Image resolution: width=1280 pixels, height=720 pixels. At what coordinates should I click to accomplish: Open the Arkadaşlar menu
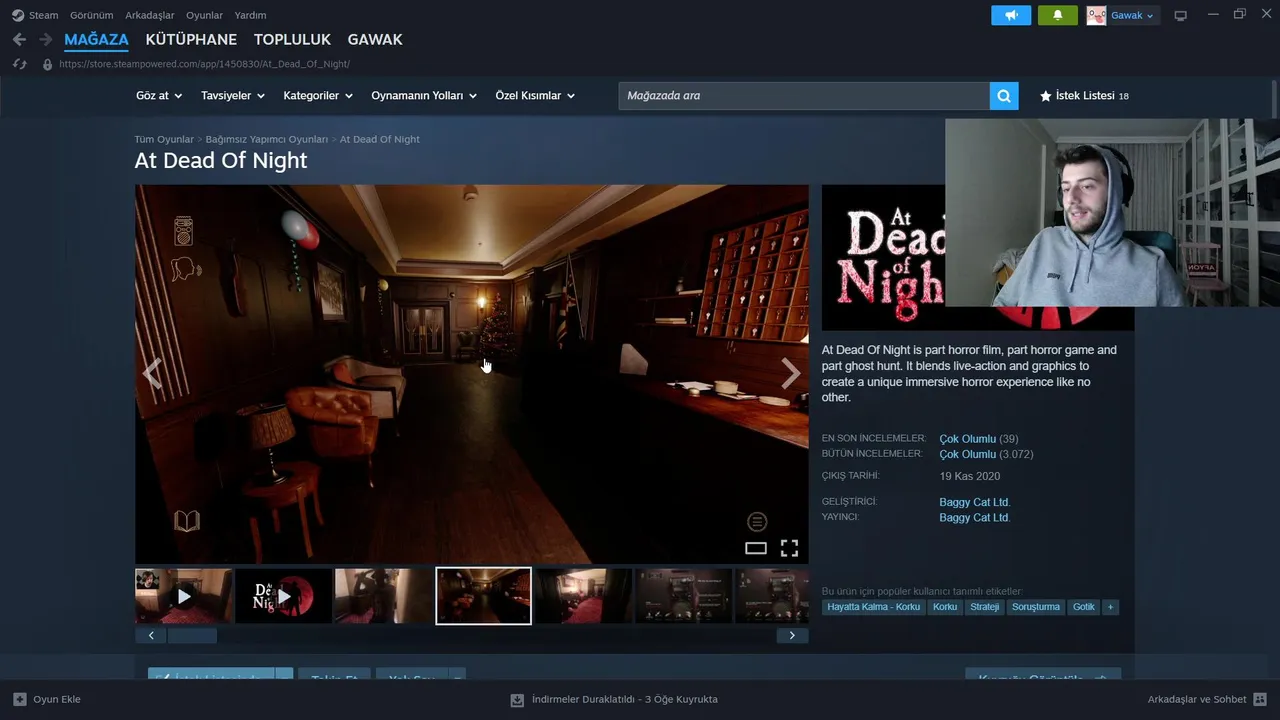coord(150,15)
